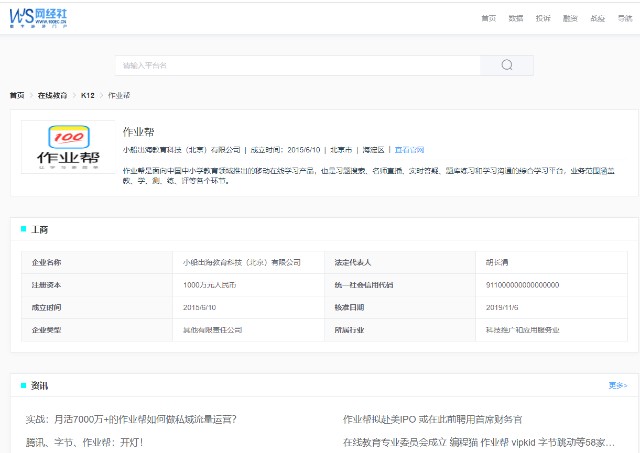Click 北京市 in the company info line

(x=341, y=150)
